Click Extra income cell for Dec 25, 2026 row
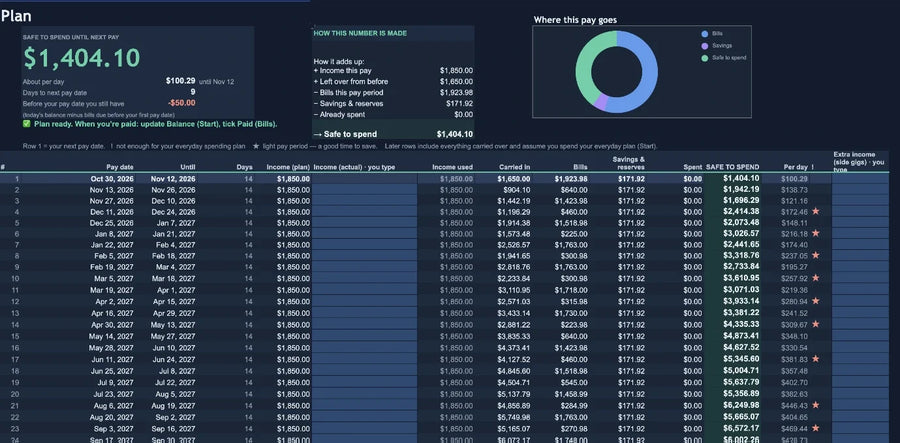 pos(860,223)
